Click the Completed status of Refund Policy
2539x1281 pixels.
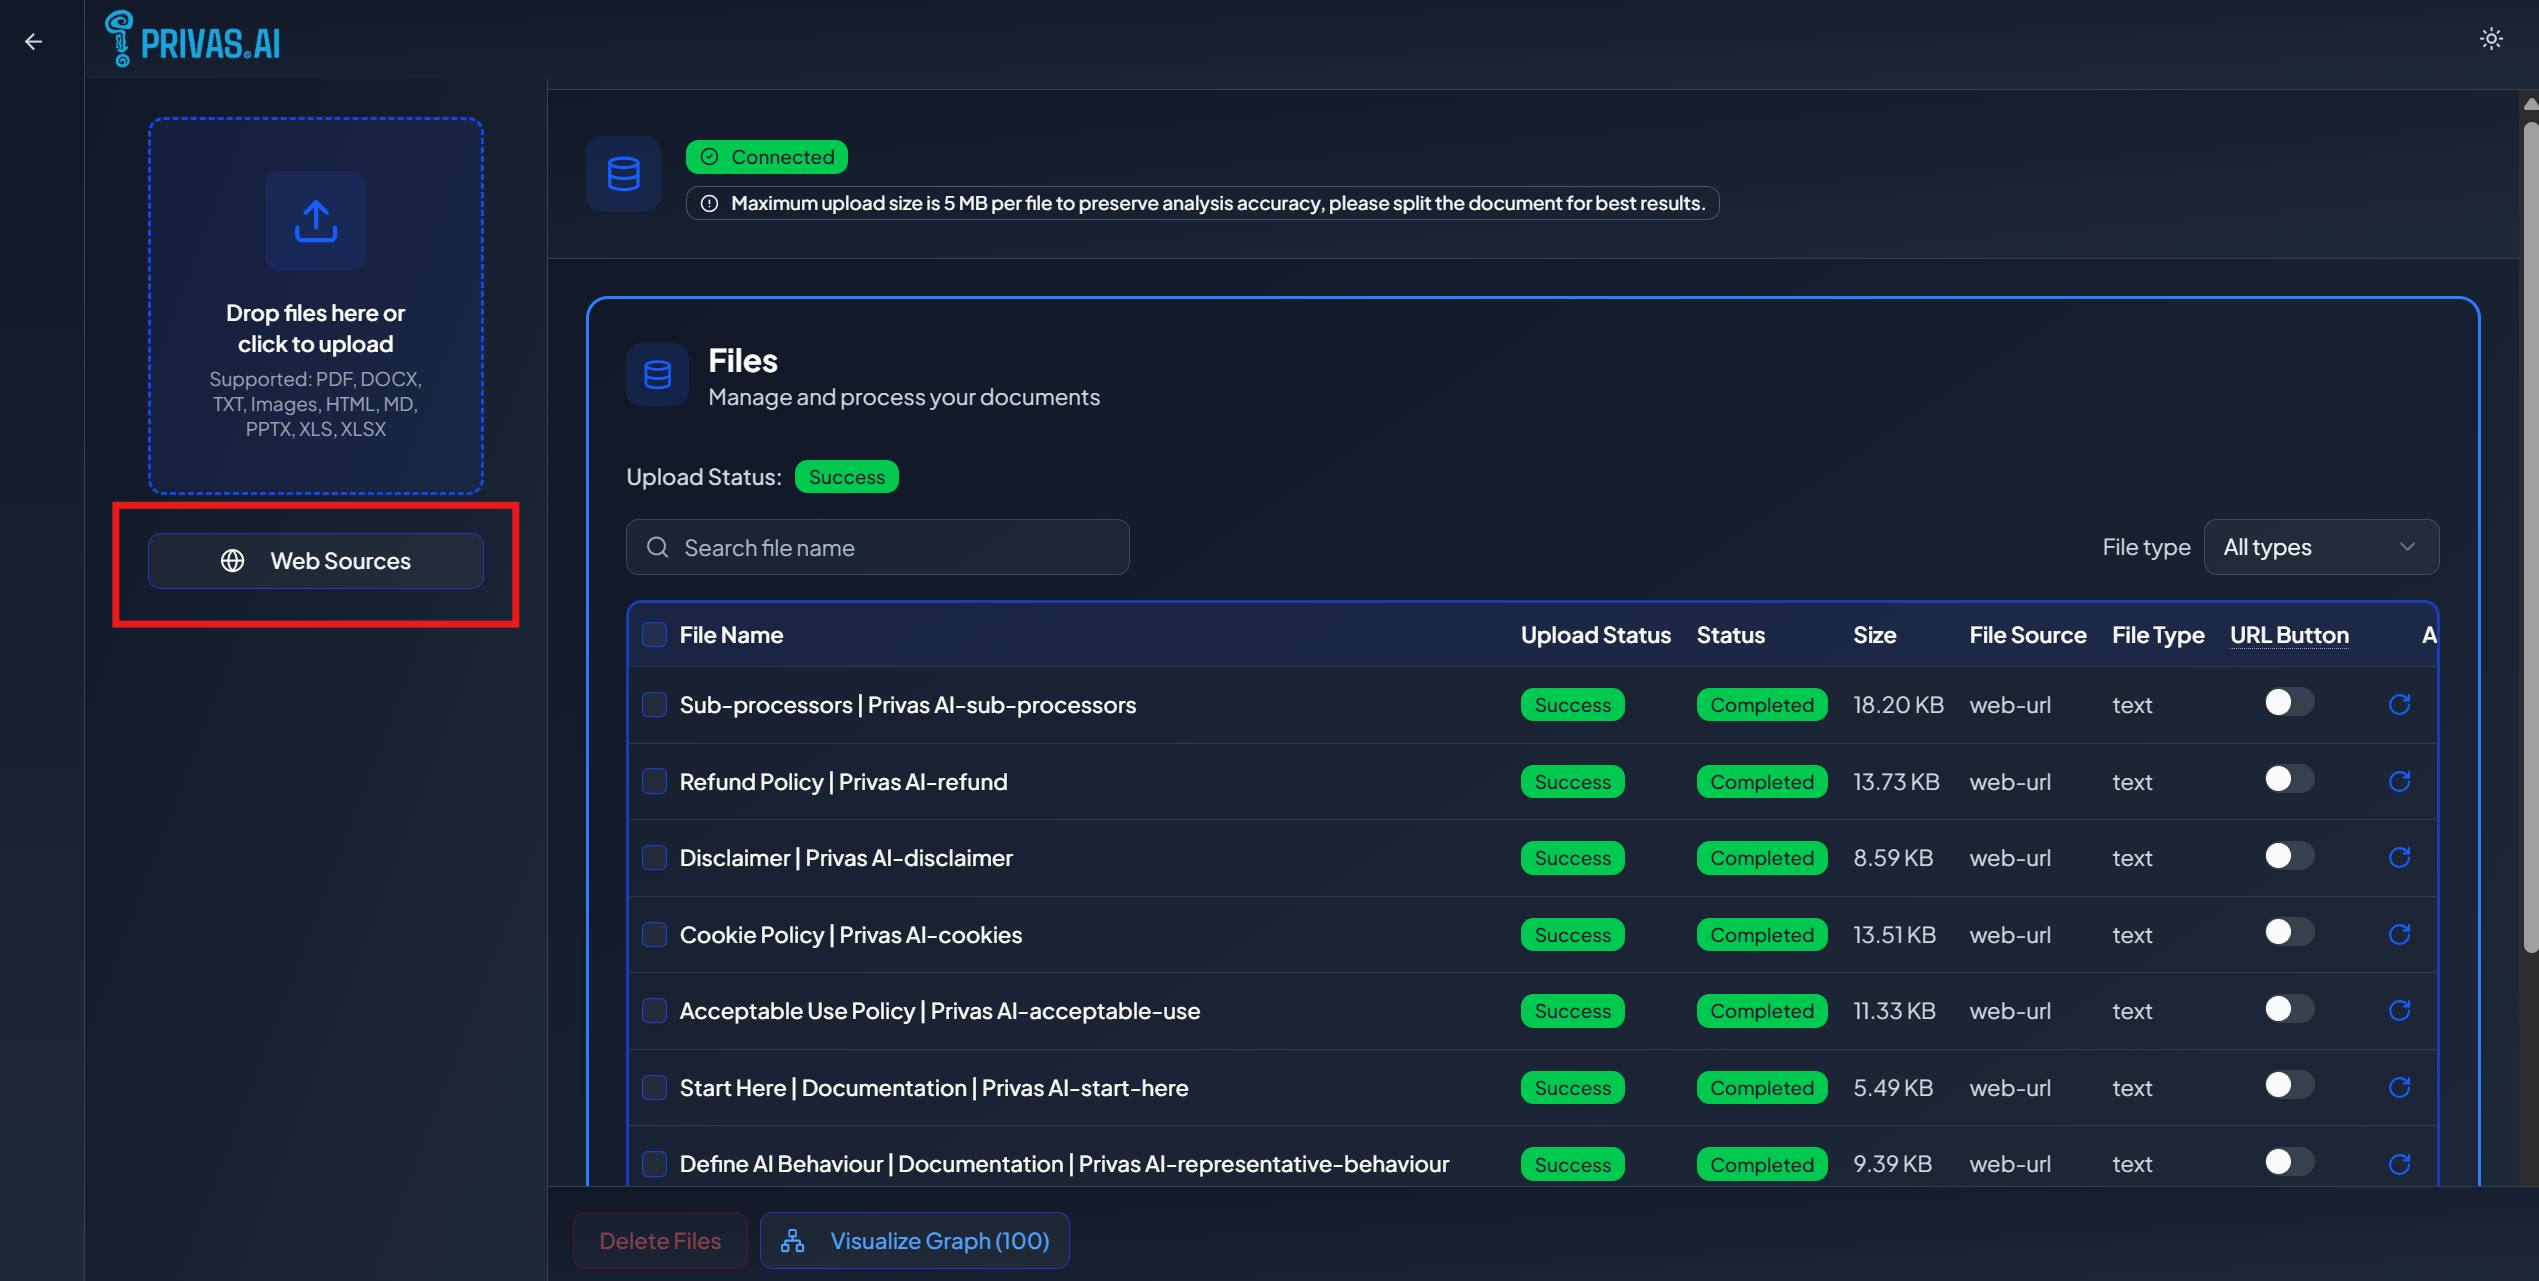[1761, 782]
